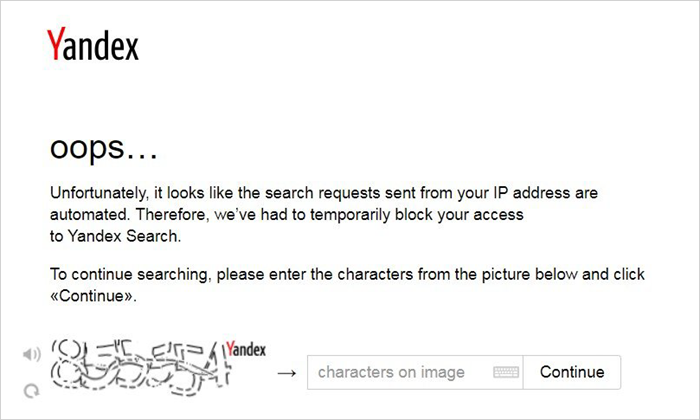Click the «Continue» word in the instructions
This screenshot has height=420, width=700.
click(93, 296)
